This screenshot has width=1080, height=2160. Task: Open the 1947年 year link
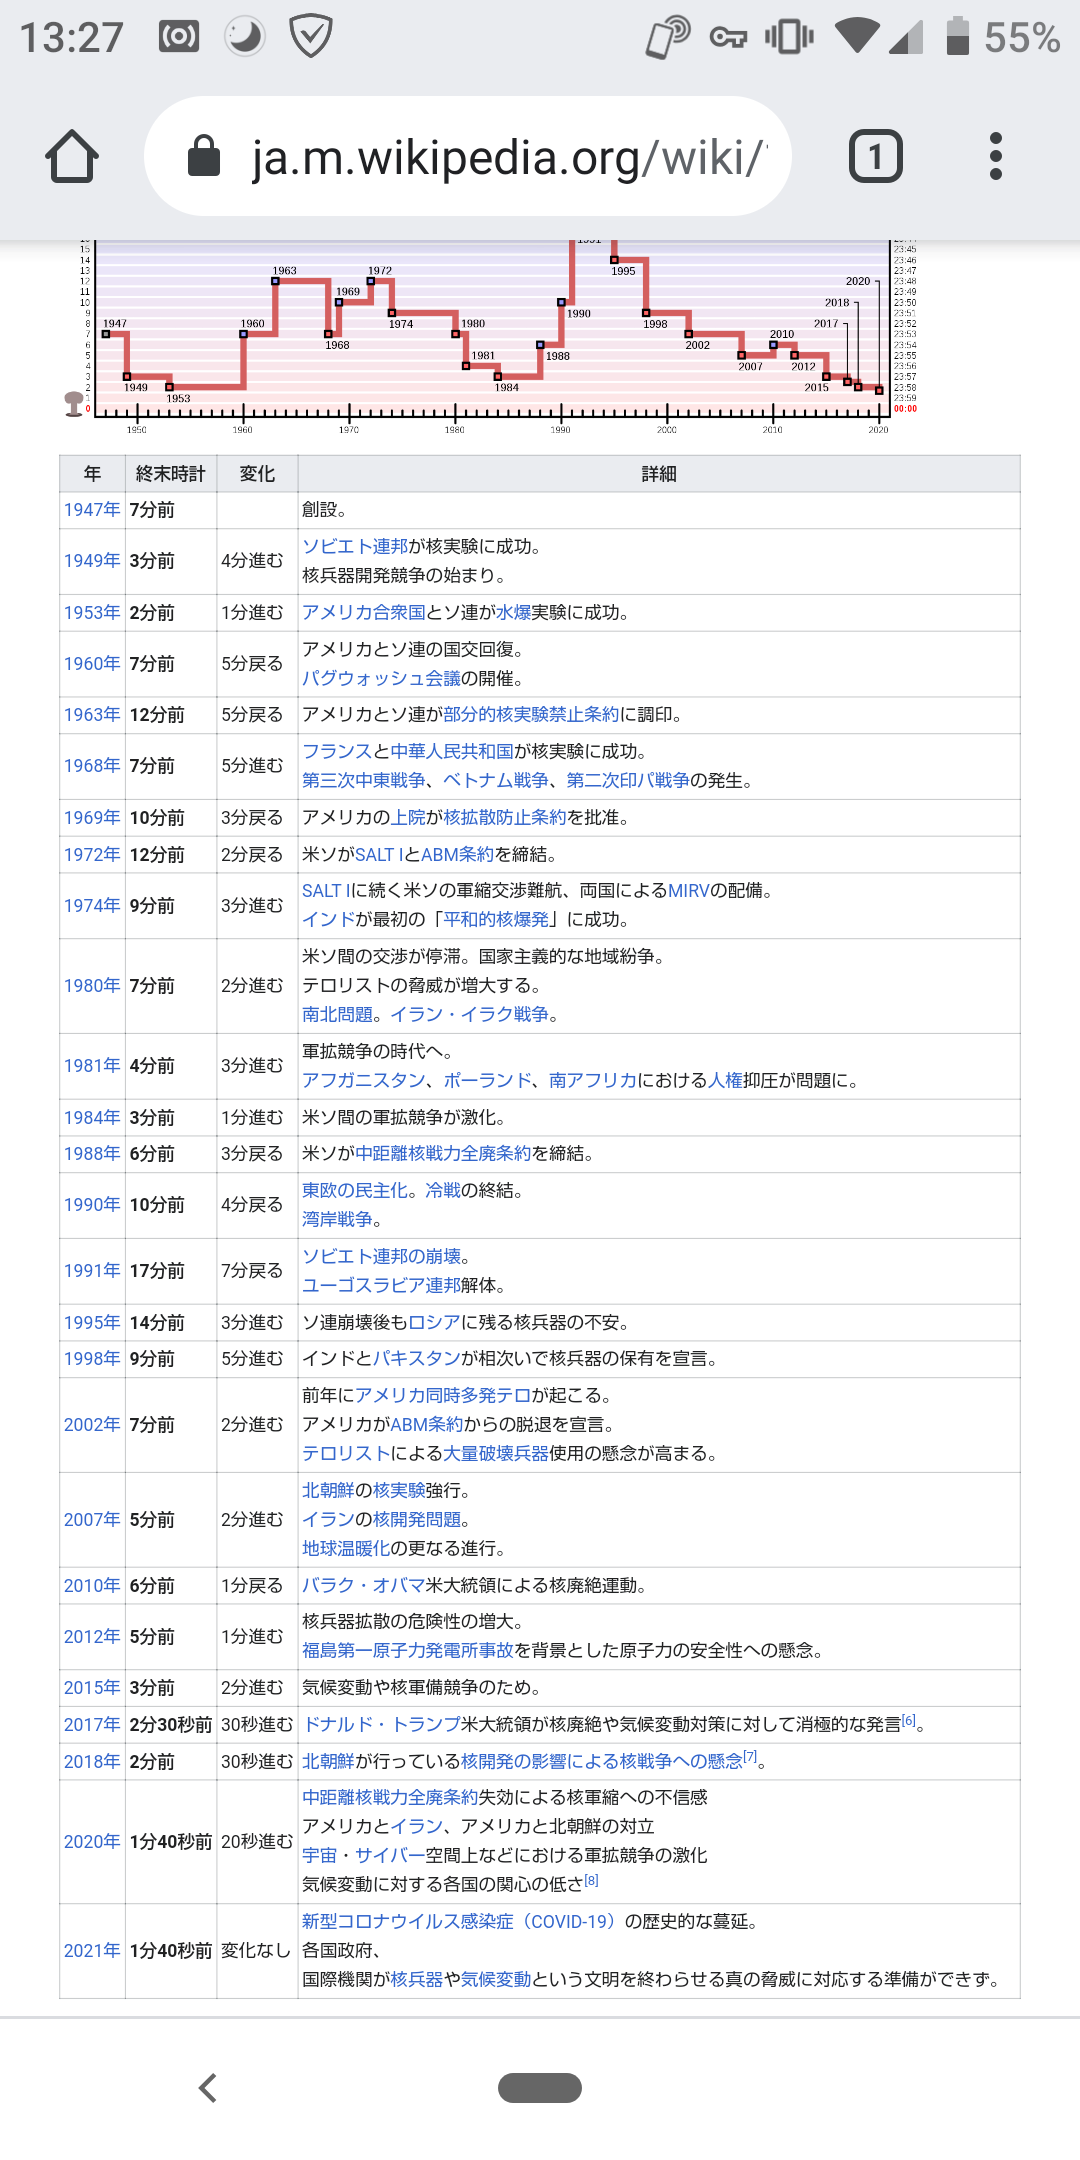coord(92,510)
